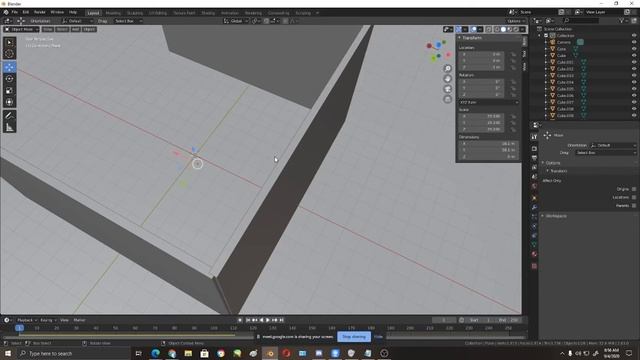Open the Edit menu
Image resolution: width=640 pixels, height=360 pixels.
(x=25, y=12)
